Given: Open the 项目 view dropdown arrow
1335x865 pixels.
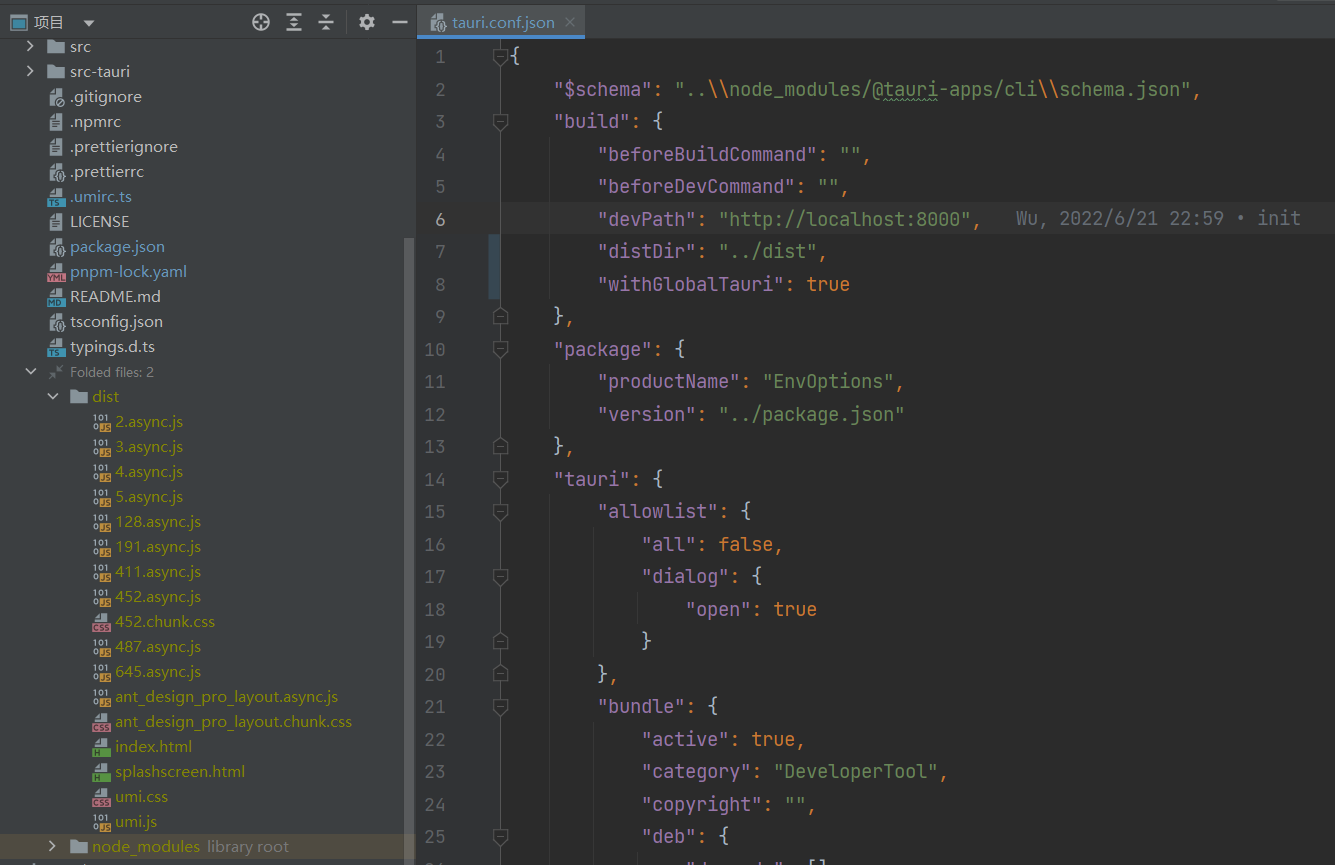Looking at the screenshot, I should pyautogui.click(x=88, y=21).
